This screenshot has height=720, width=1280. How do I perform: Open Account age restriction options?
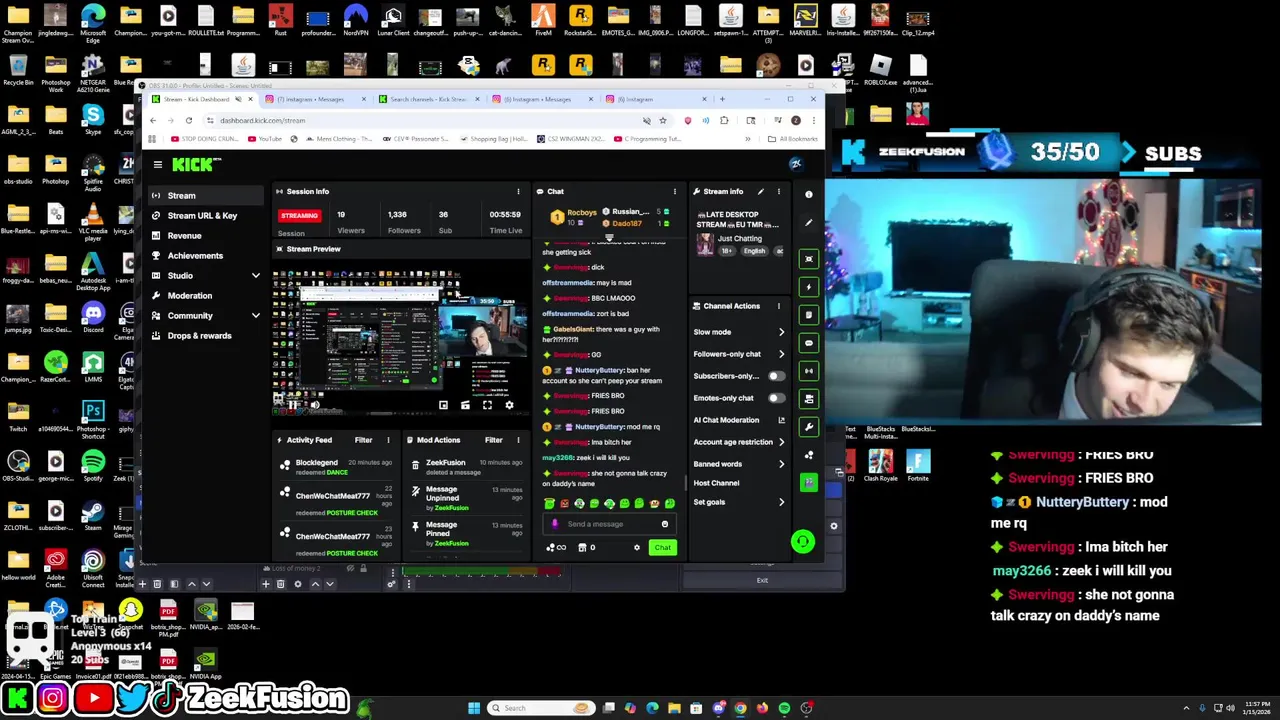pos(739,442)
